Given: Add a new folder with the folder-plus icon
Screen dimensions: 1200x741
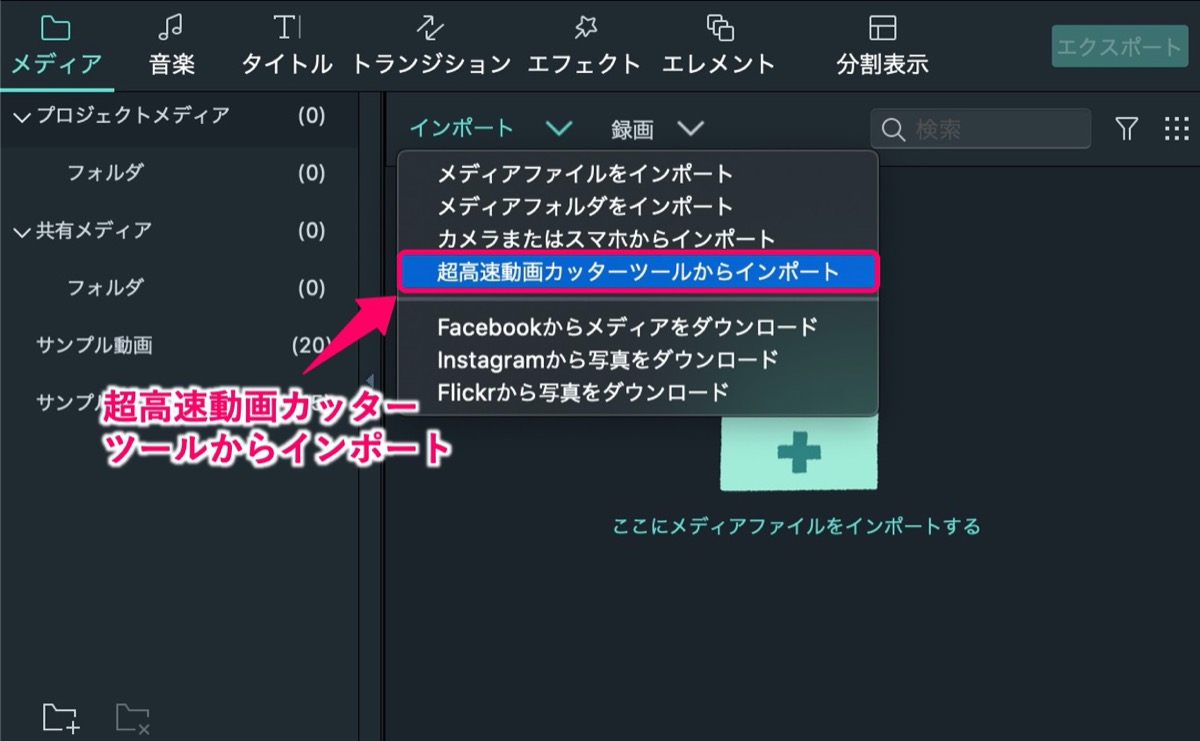Looking at the screenshot, I should click(x=61, y=718).
